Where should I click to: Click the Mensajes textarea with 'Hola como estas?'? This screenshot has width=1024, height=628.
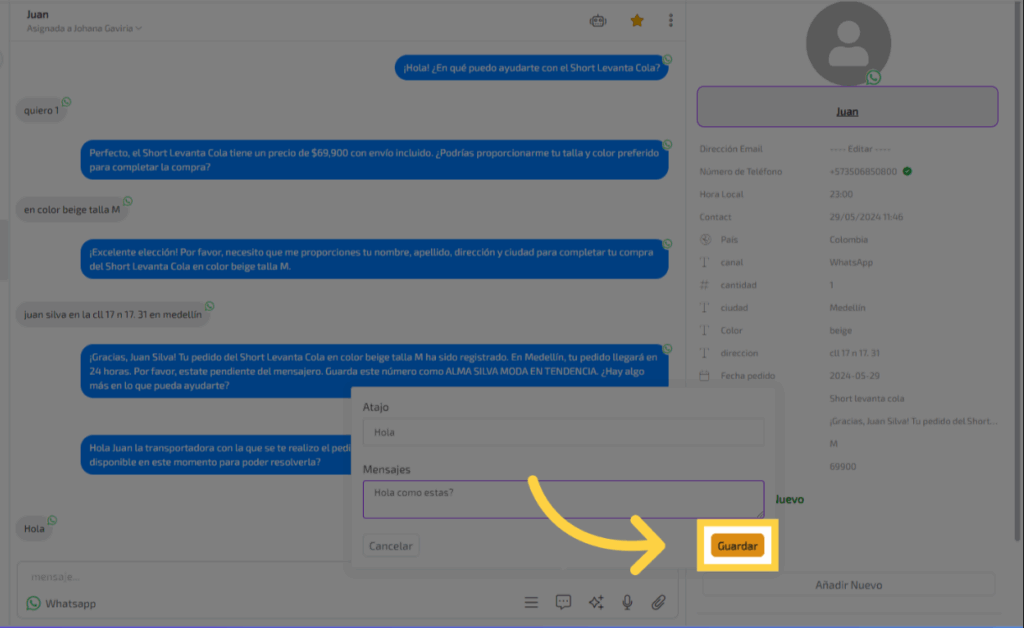(563, 499)
